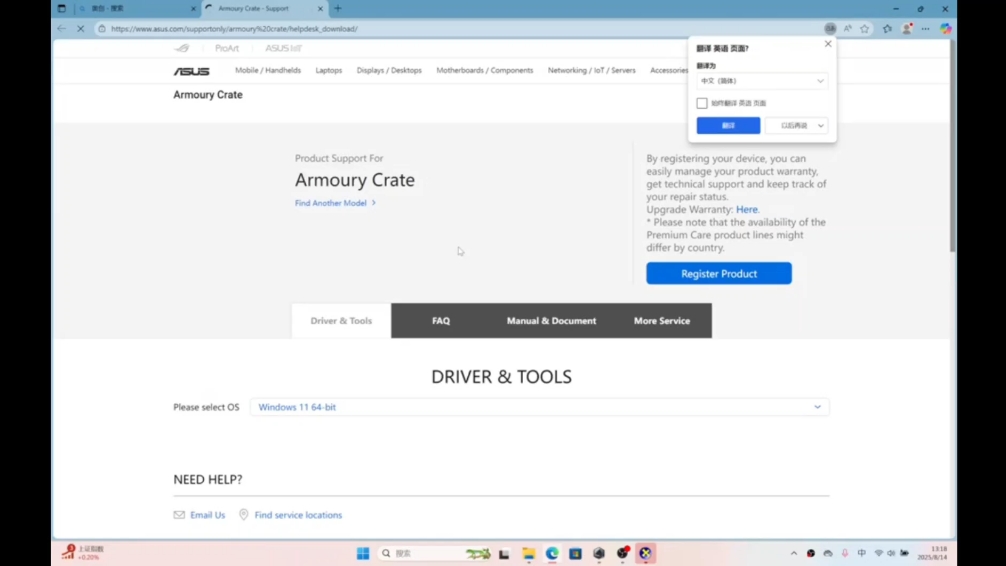
Task: Switch to the first browser tab
Action: 138,8
